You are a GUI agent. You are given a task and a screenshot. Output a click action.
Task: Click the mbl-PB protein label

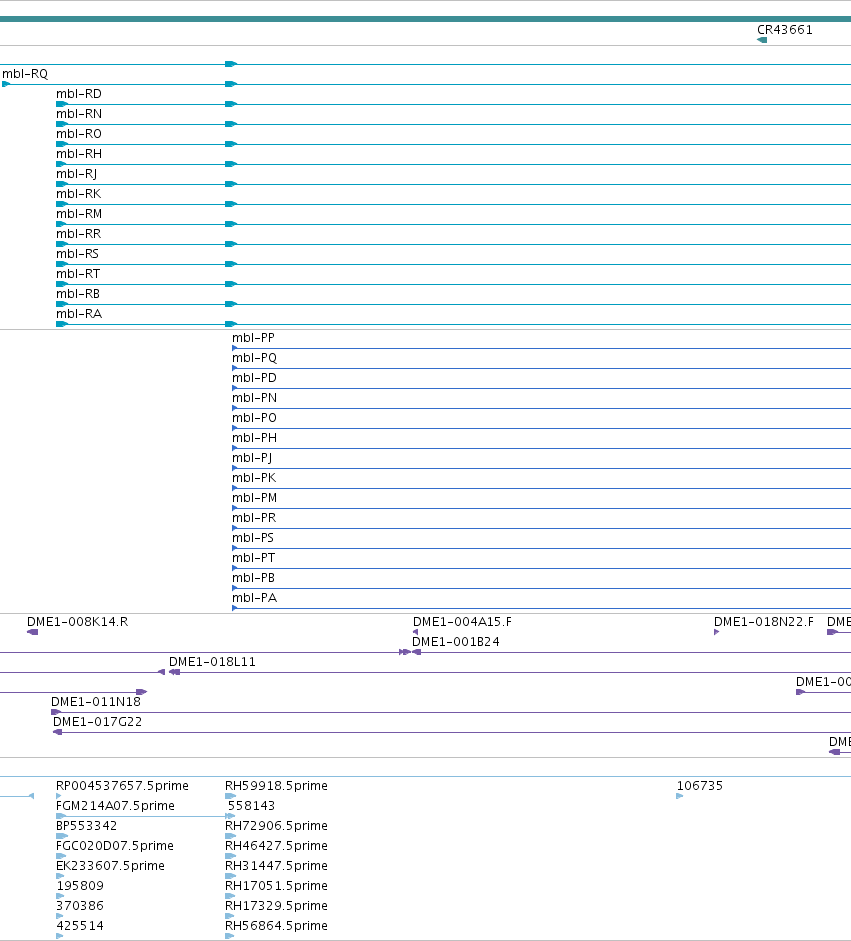(254, 578)
